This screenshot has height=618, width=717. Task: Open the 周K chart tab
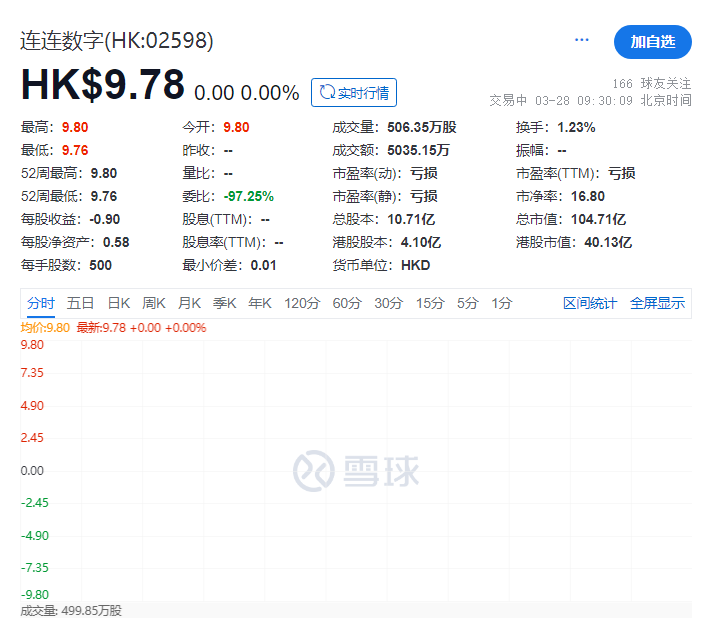(x=154, y=303)
